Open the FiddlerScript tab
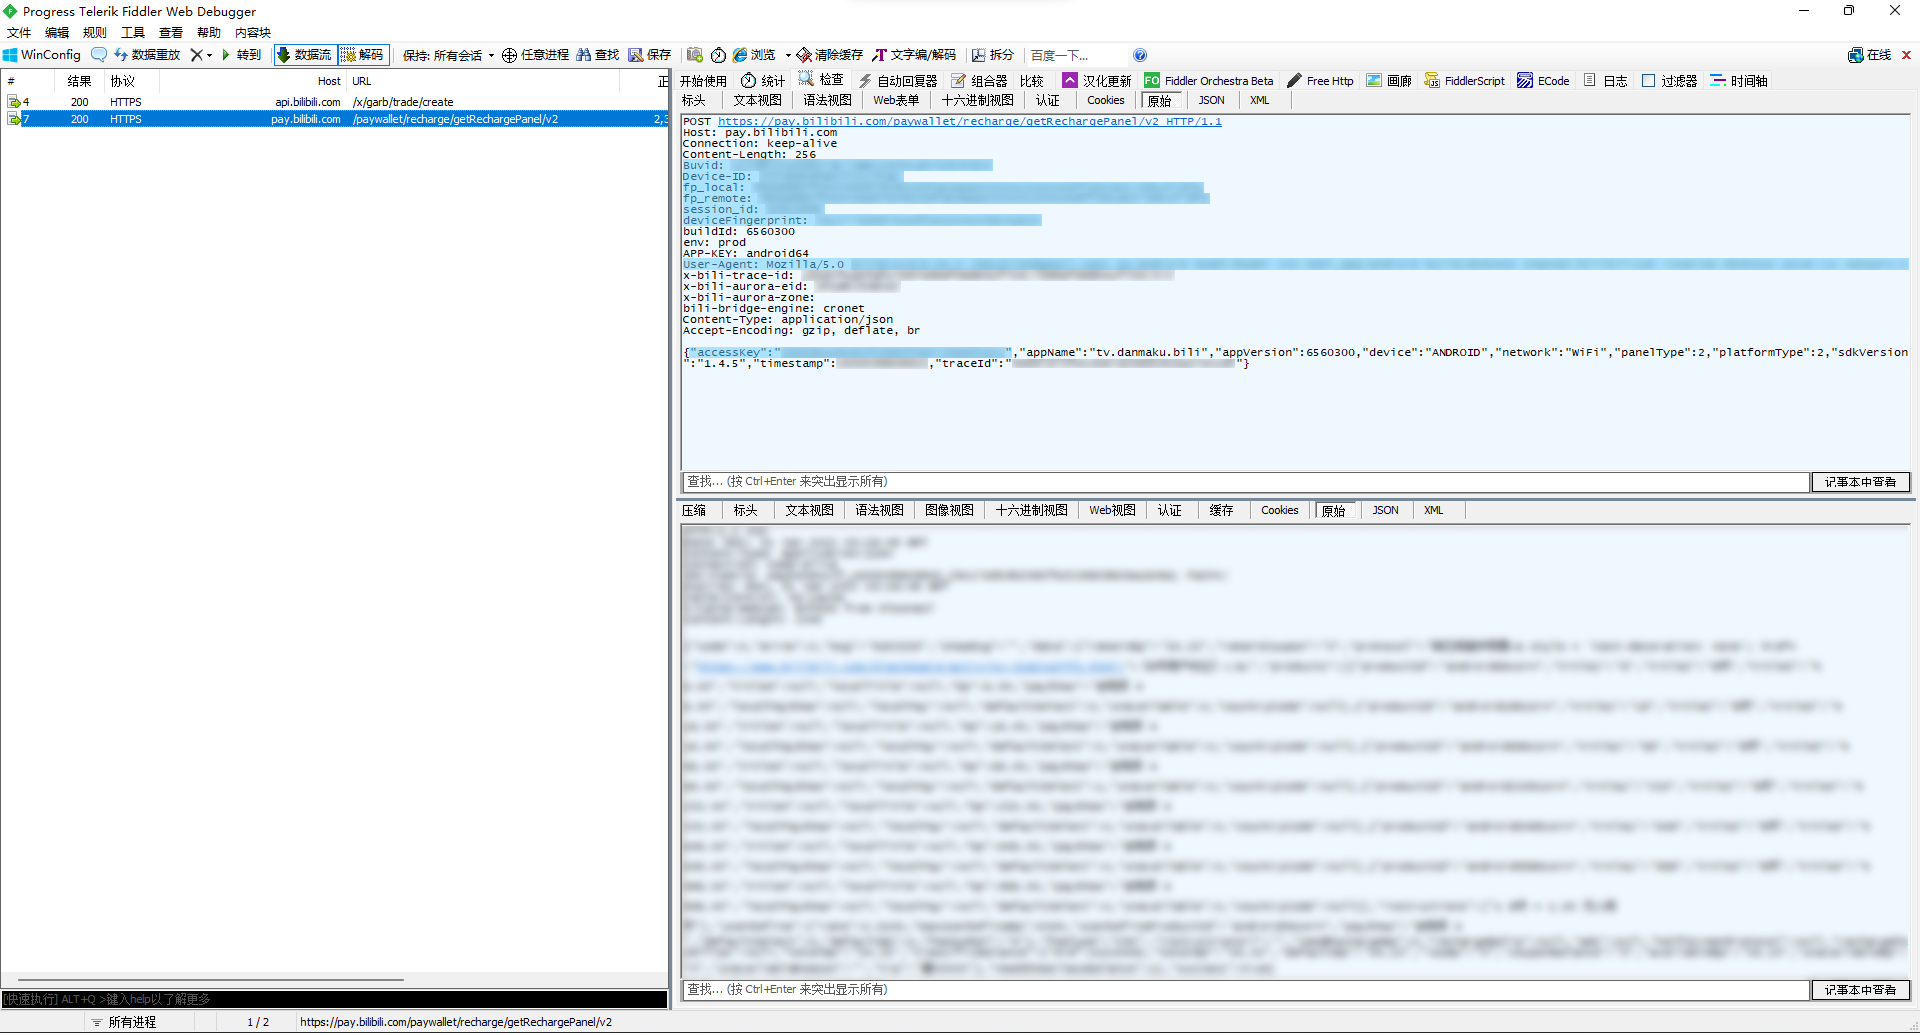The height and width of the screenshot is (1033, 1920). (x=1465, y=81)
